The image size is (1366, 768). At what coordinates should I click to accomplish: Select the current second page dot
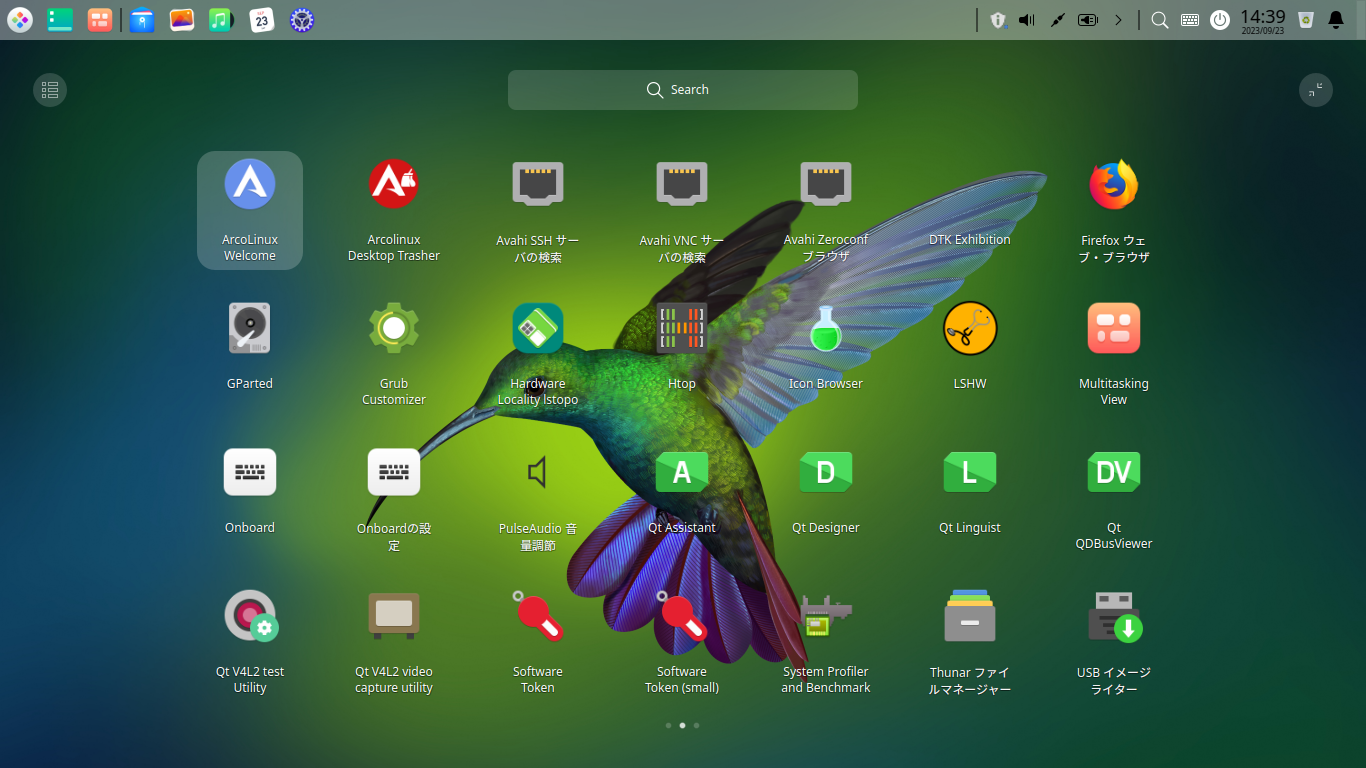point(682,725)
